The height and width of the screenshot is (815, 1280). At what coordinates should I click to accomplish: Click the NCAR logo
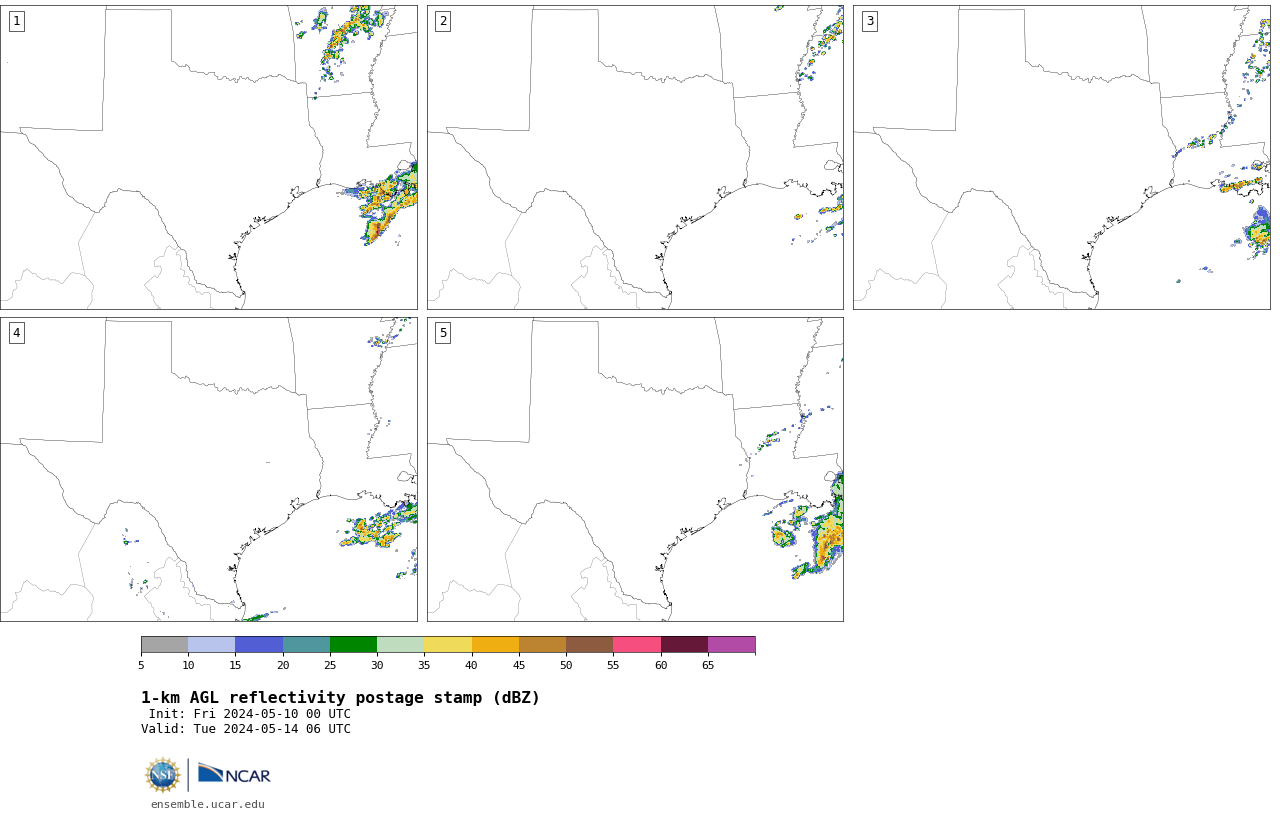point(234,774)
